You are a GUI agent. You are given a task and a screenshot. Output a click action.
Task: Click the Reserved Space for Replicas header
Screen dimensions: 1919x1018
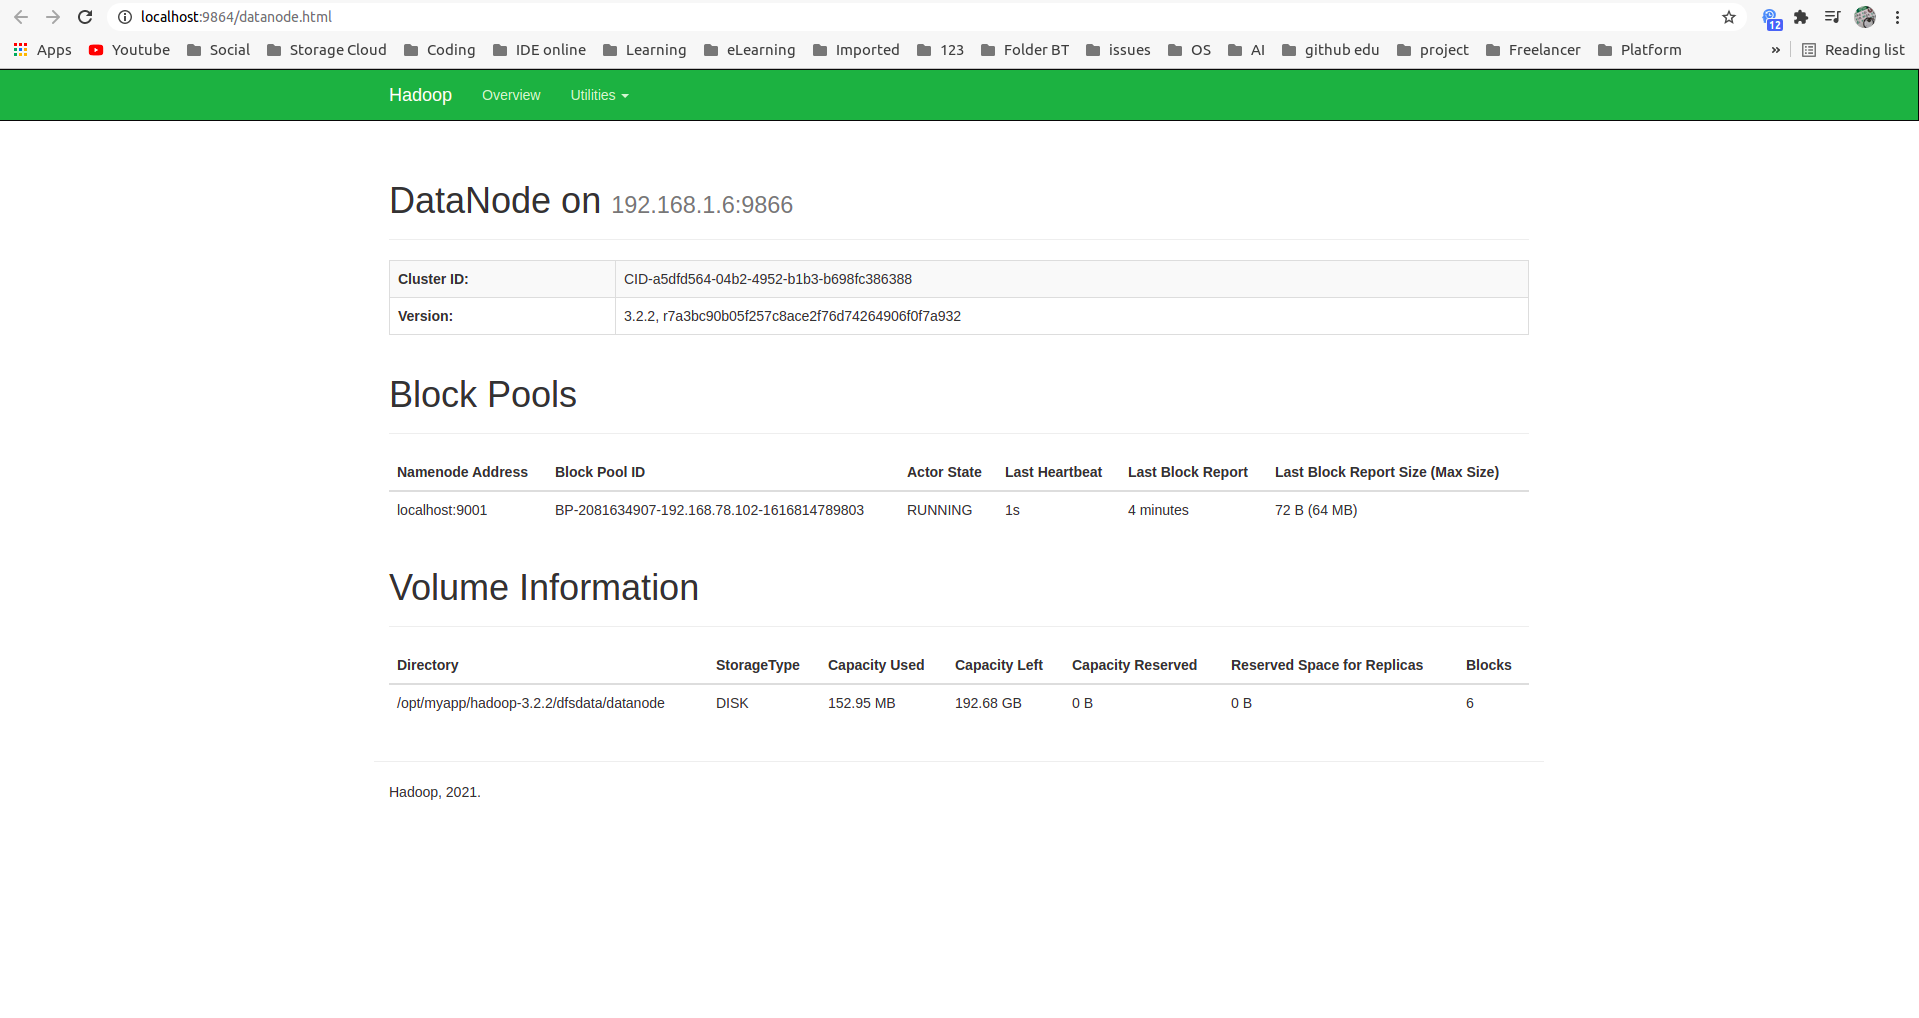(1327, 665)
